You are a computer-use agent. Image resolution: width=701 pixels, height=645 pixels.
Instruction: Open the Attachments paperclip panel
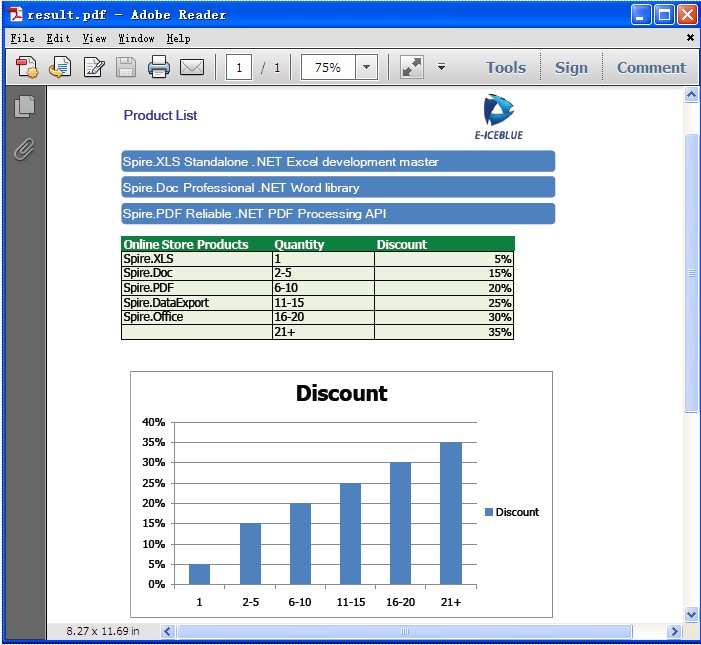tap(24, 149)
